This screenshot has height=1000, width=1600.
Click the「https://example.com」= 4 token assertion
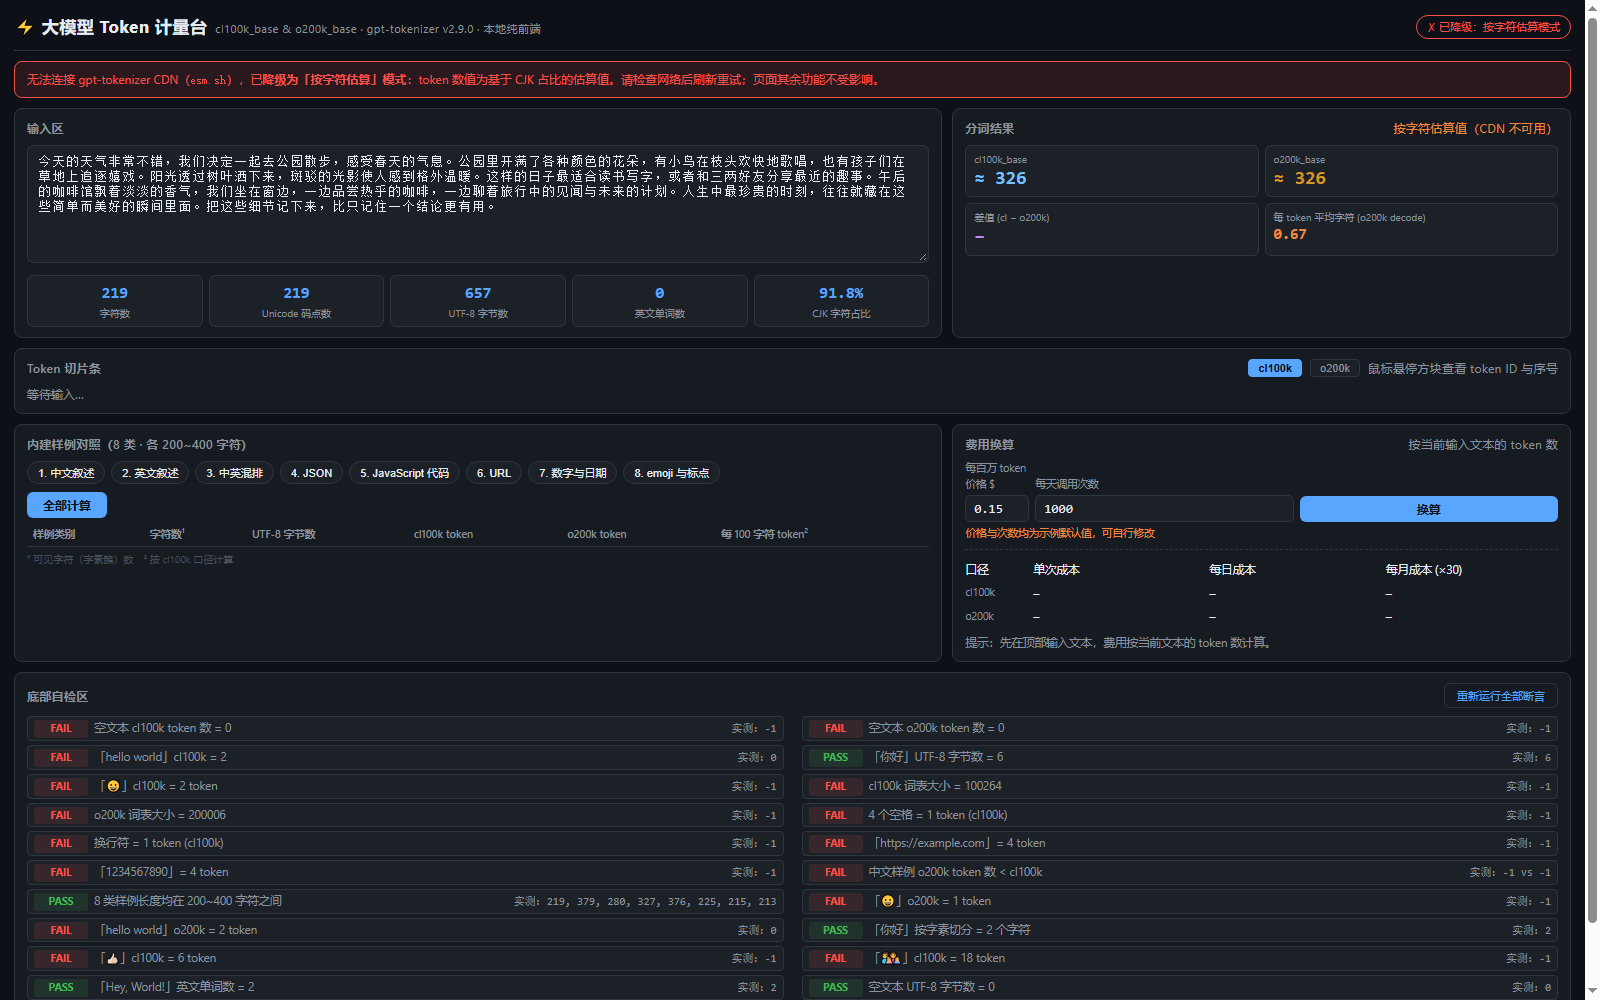click(1180, 843)
